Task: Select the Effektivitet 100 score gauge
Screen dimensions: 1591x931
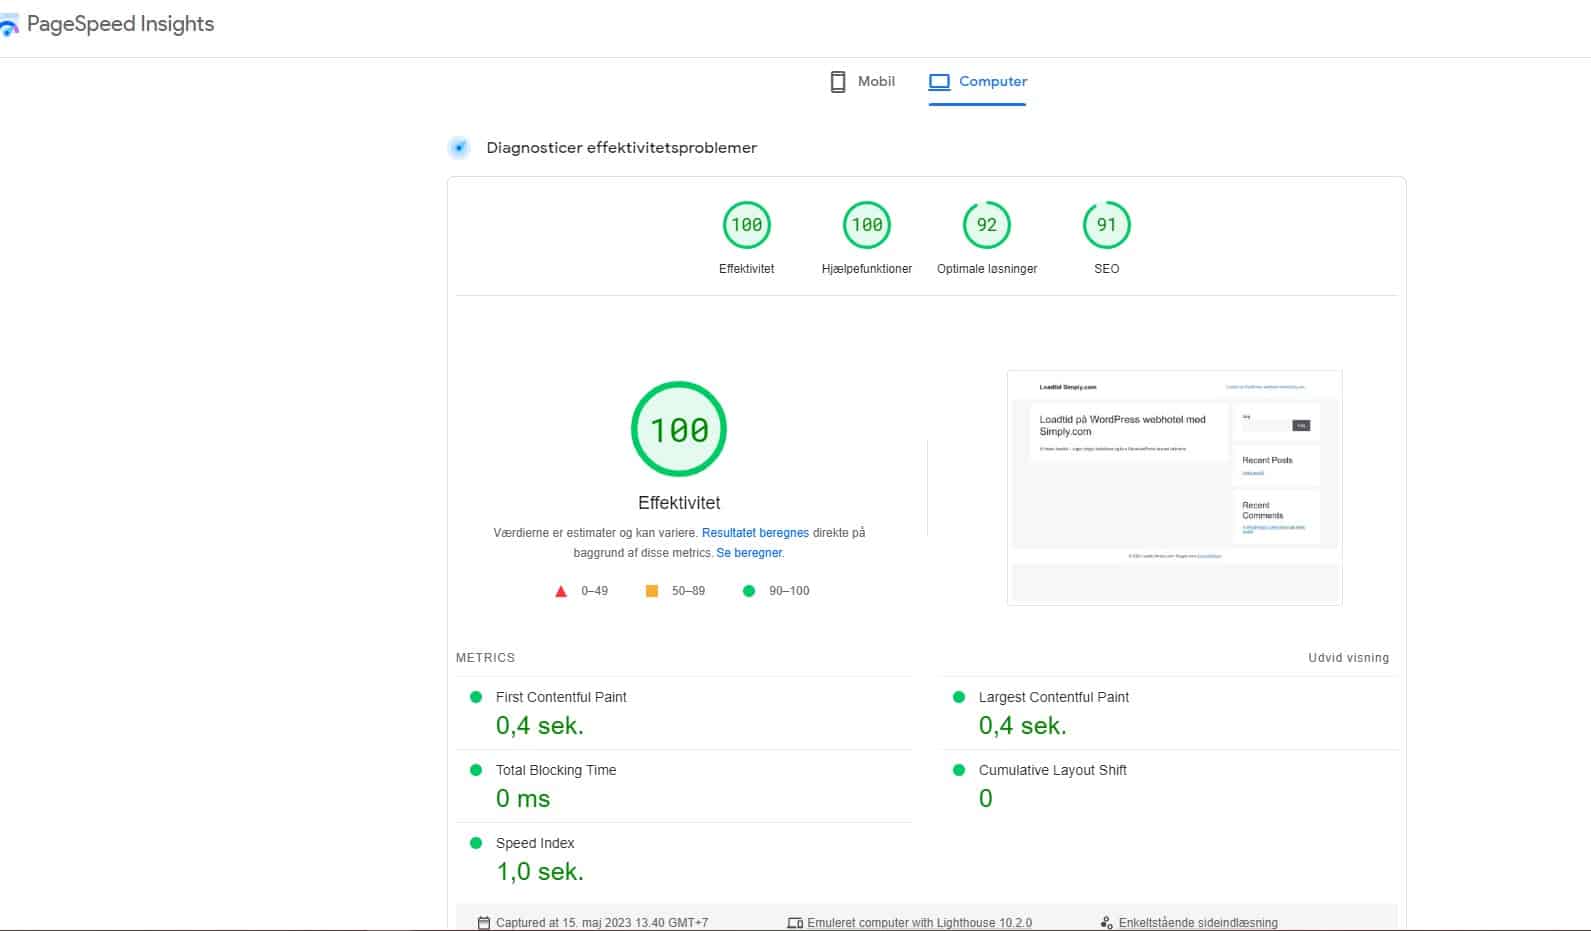Action: click(x=746, y=225)
